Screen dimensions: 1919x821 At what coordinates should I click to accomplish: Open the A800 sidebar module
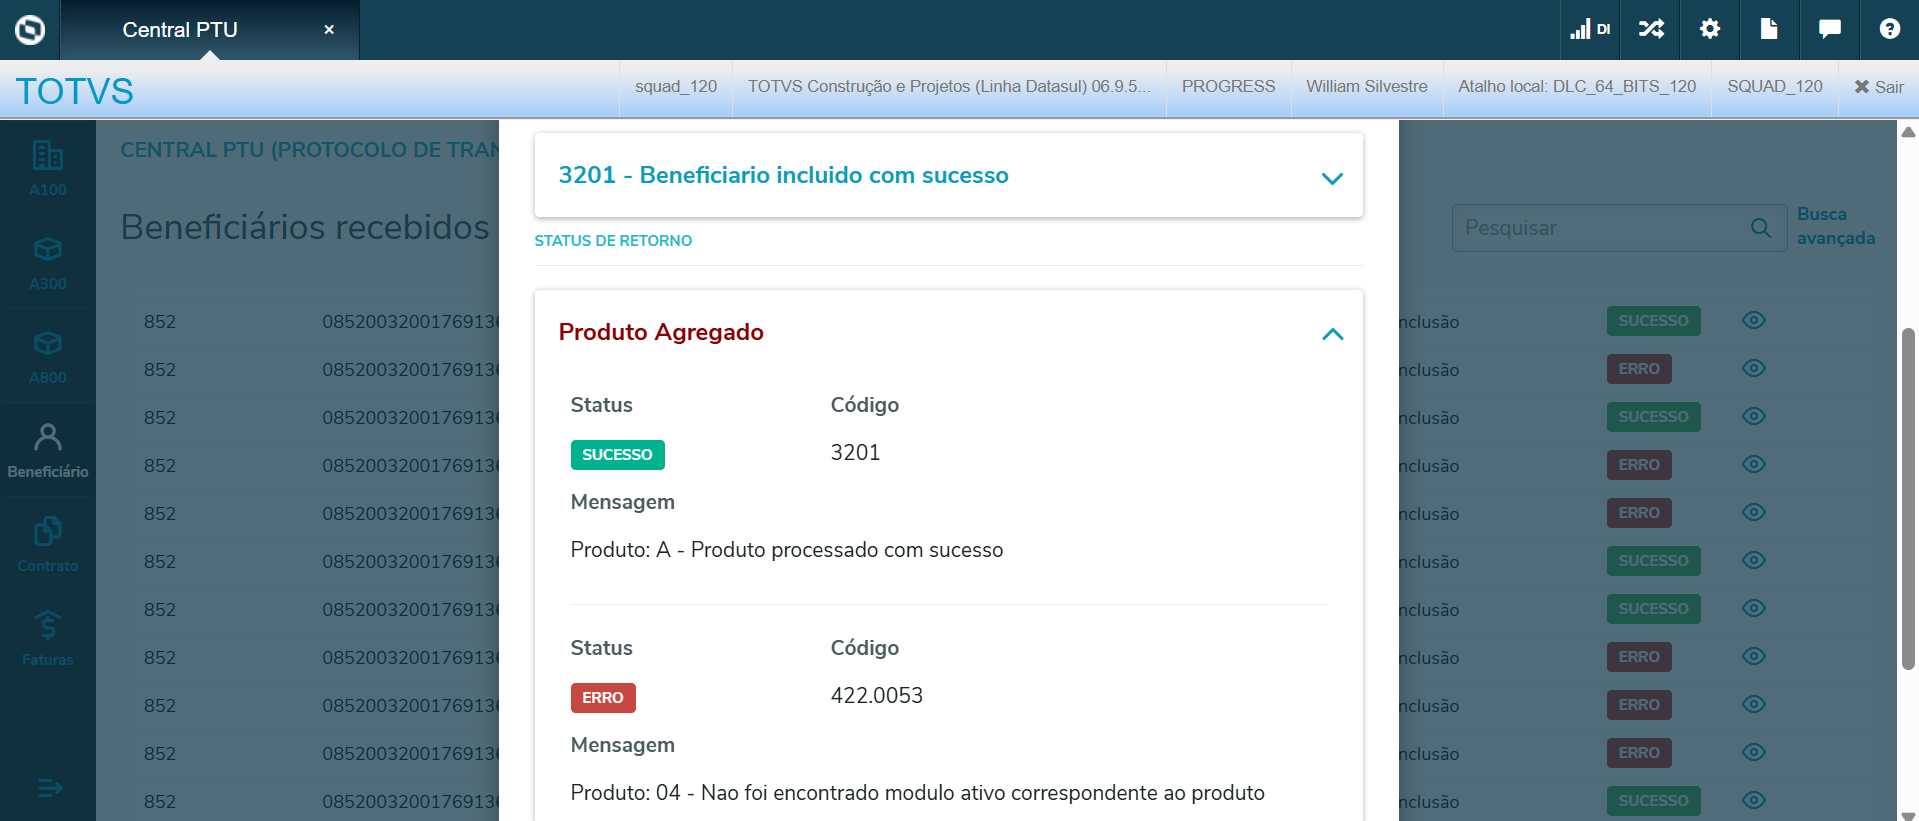47,355
